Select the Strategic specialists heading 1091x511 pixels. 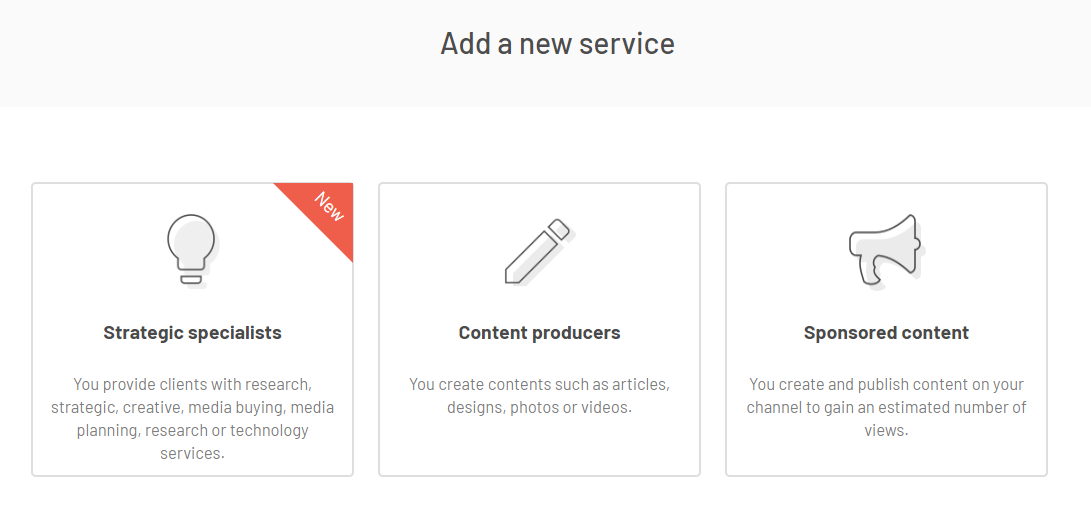coord(193,333)
